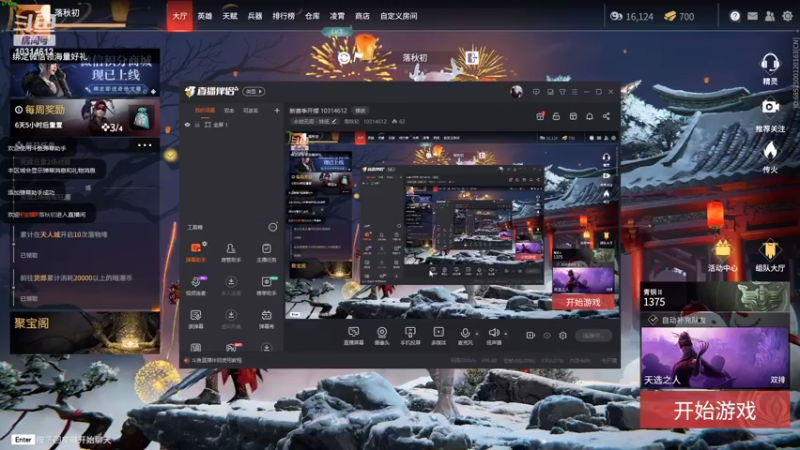Open the 活动中心 activity center
Image resolution: width=800 pixels, height=450 pixels.
coord(722,255)
